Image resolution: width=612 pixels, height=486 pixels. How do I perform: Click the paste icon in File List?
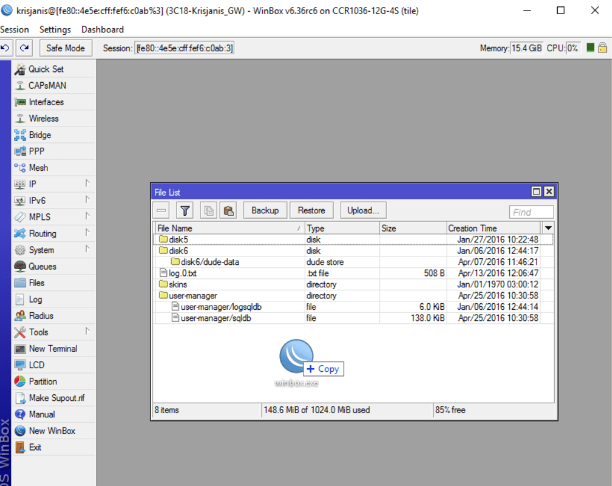coord(228,211)
